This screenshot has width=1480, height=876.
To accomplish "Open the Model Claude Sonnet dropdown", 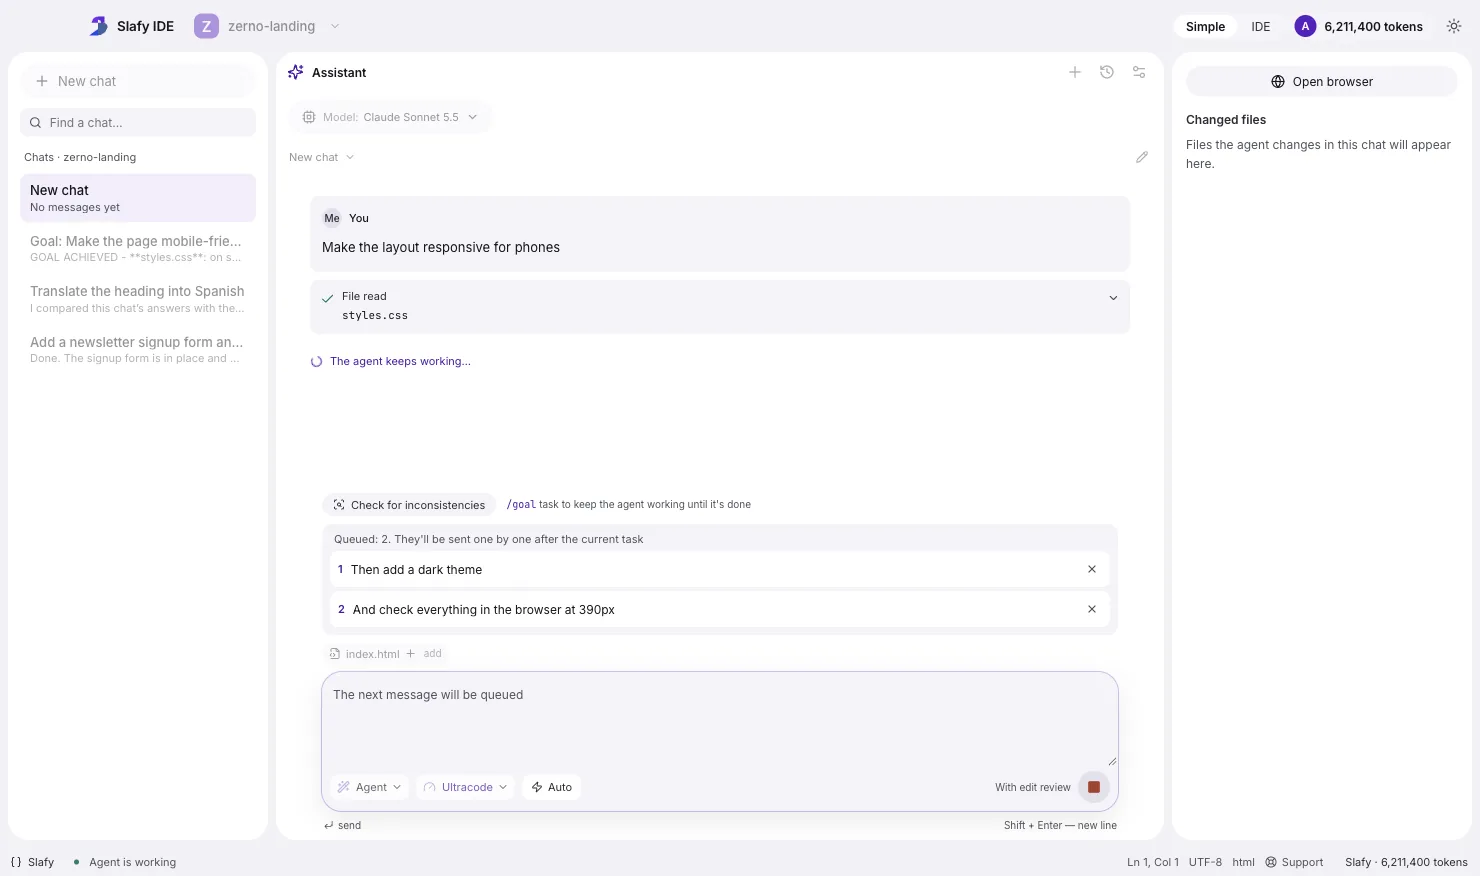I will click(x=390, y=117).
